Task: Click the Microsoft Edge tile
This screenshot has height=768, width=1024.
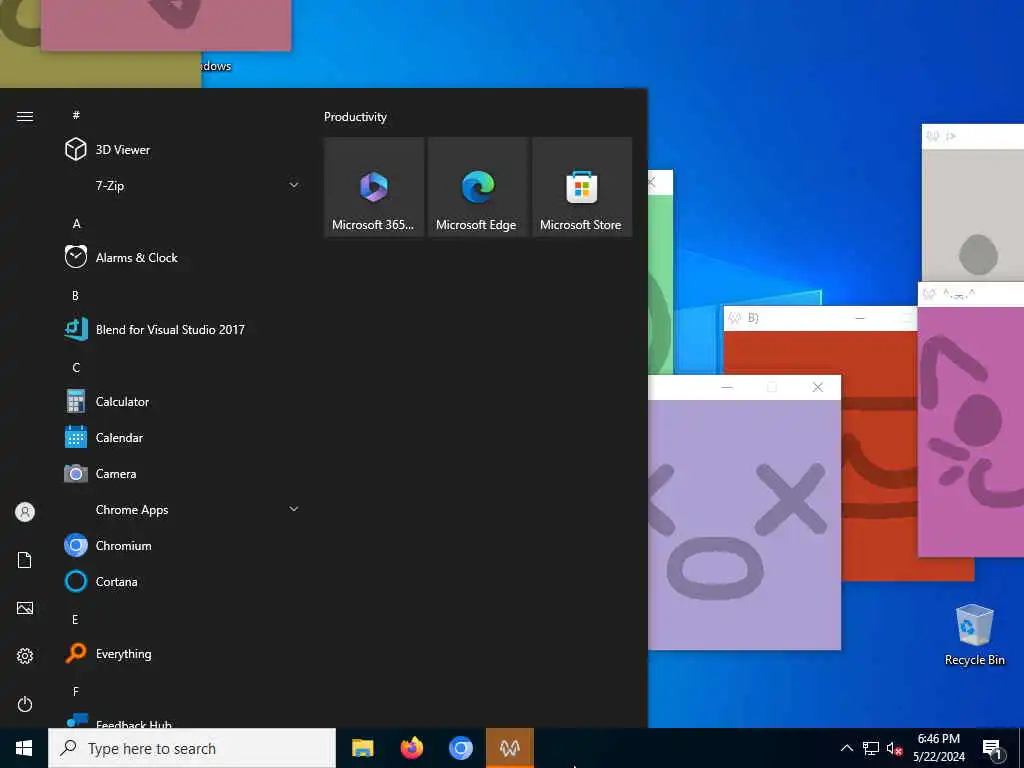Action: click(477, 187)
